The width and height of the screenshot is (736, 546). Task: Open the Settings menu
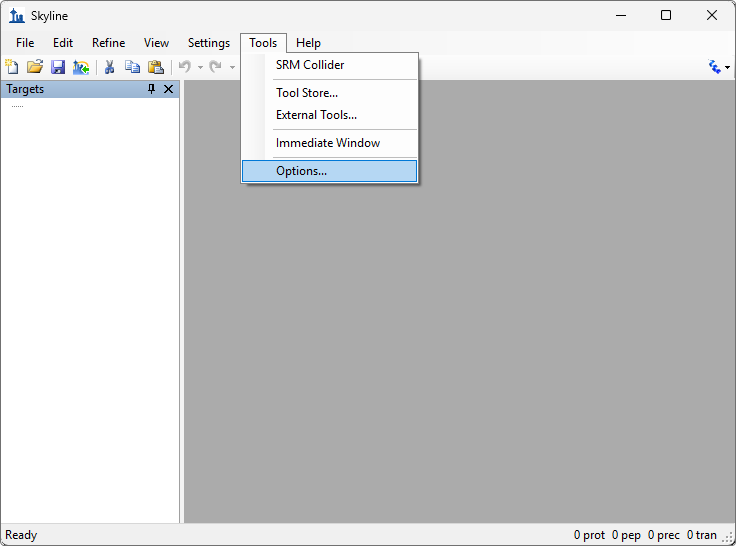208,43
